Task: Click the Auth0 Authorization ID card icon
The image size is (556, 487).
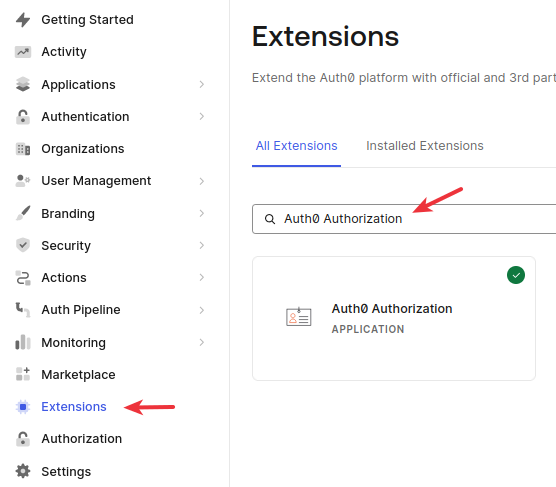Action: 299,317
